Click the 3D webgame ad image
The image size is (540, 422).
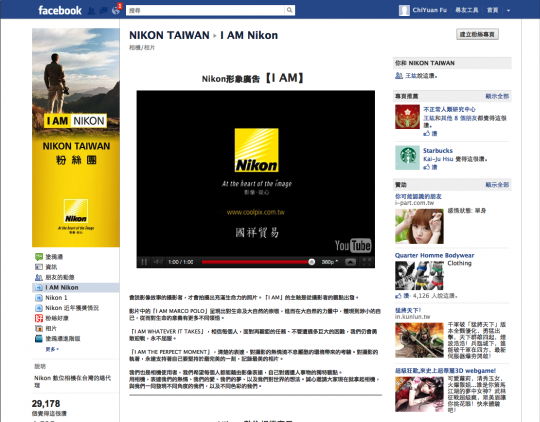419,394
